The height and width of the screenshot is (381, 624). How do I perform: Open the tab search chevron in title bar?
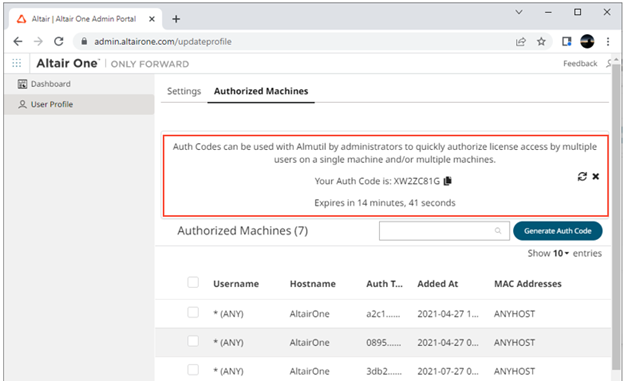(x=519, y=12)
